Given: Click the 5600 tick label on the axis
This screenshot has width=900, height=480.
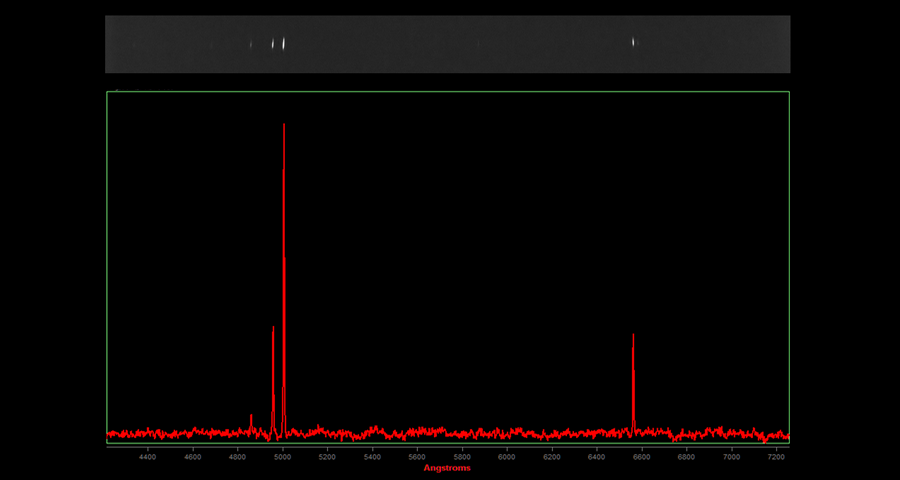Looking at the screenshot, I should coord(417,457).
